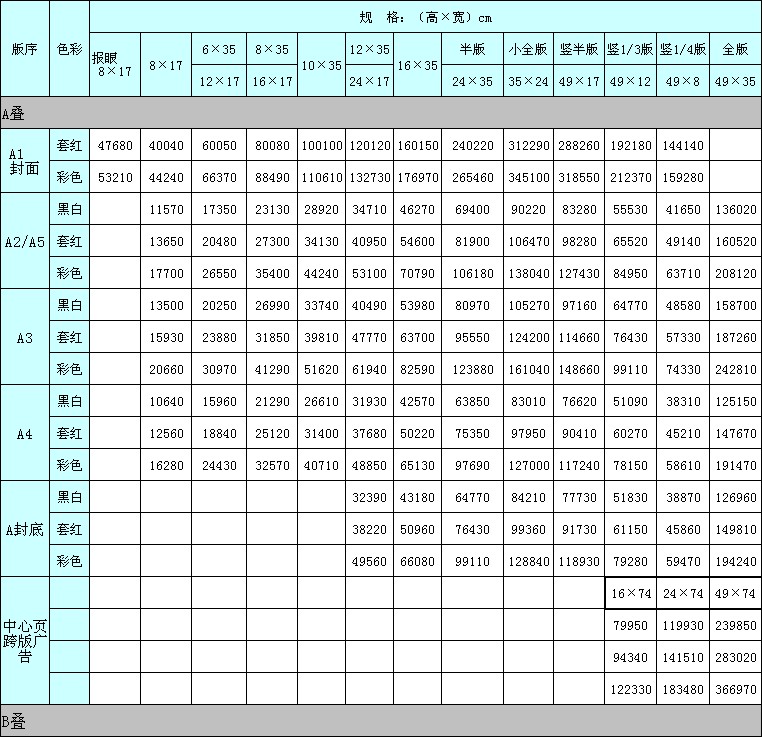
Task: Select the 24×74 size cell
Action: [x=683, y=593]
